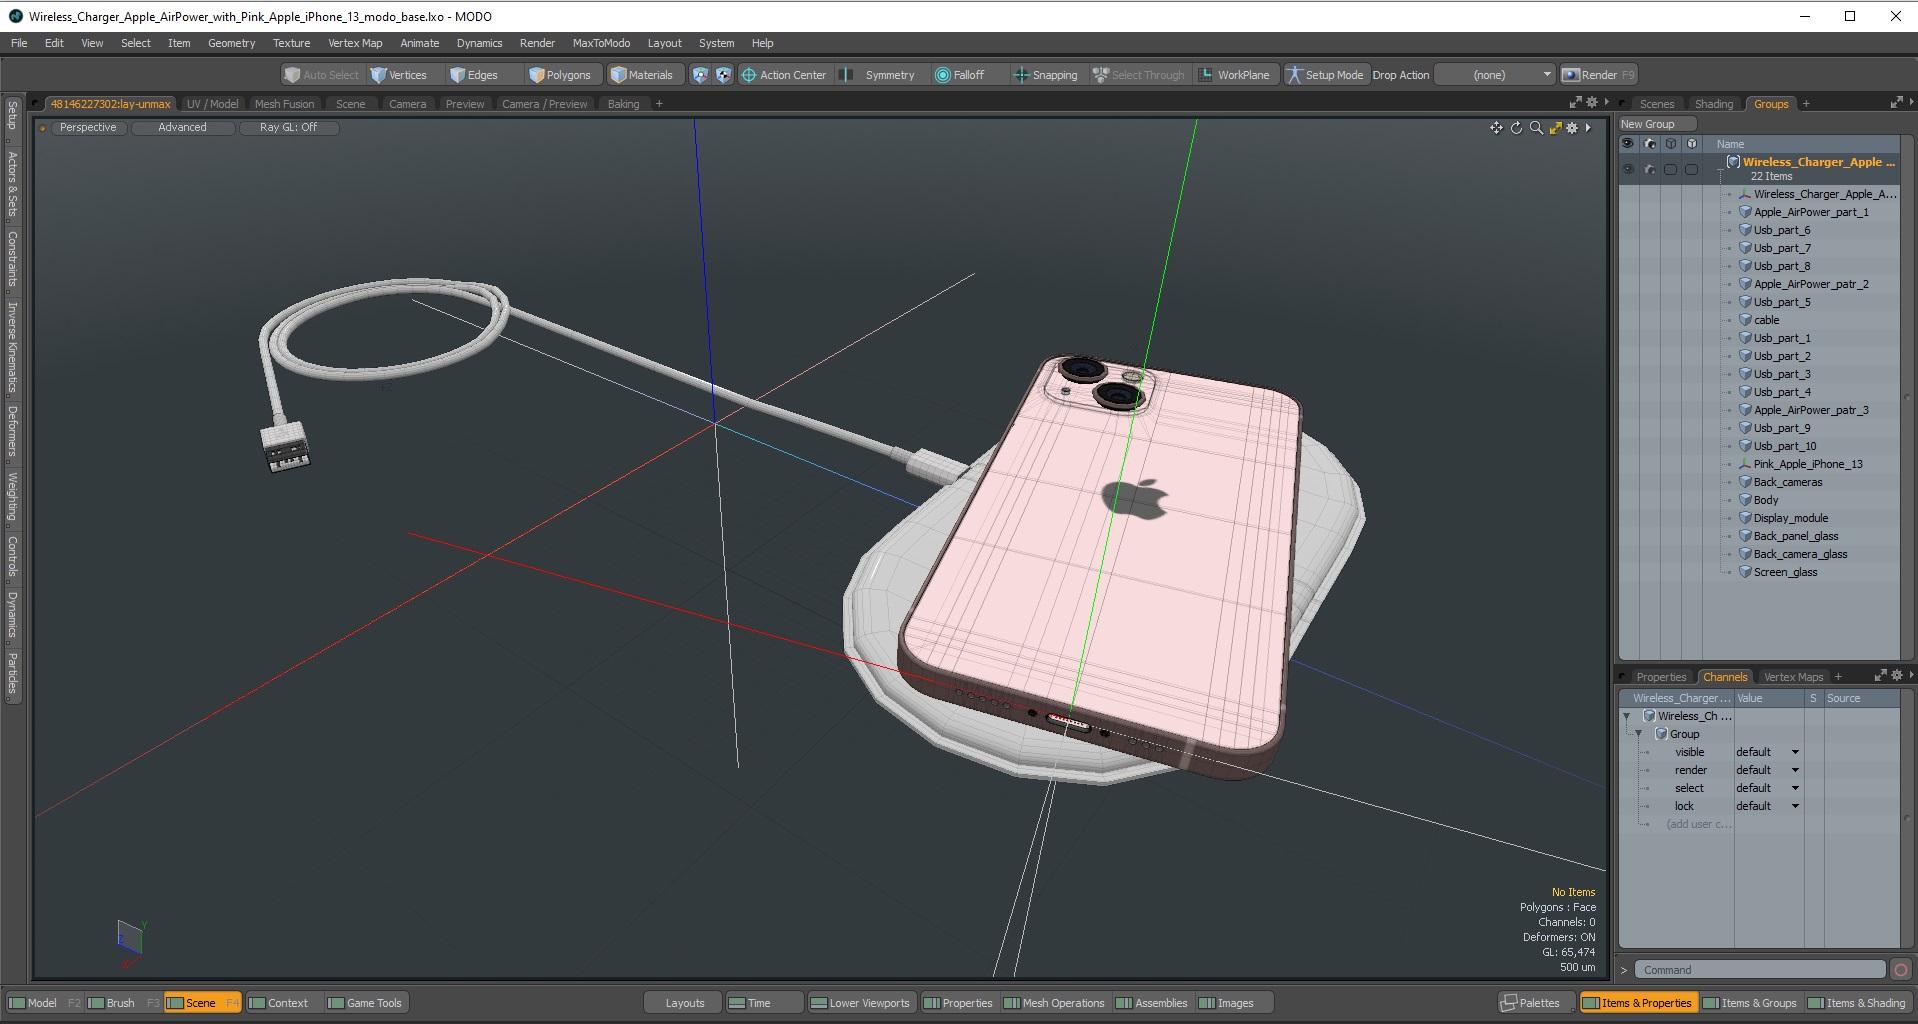This screenshot has width=1918, height=1024.
Task: Open the viewport tab bar settings gear
Action: click(x=1592, y=103)
